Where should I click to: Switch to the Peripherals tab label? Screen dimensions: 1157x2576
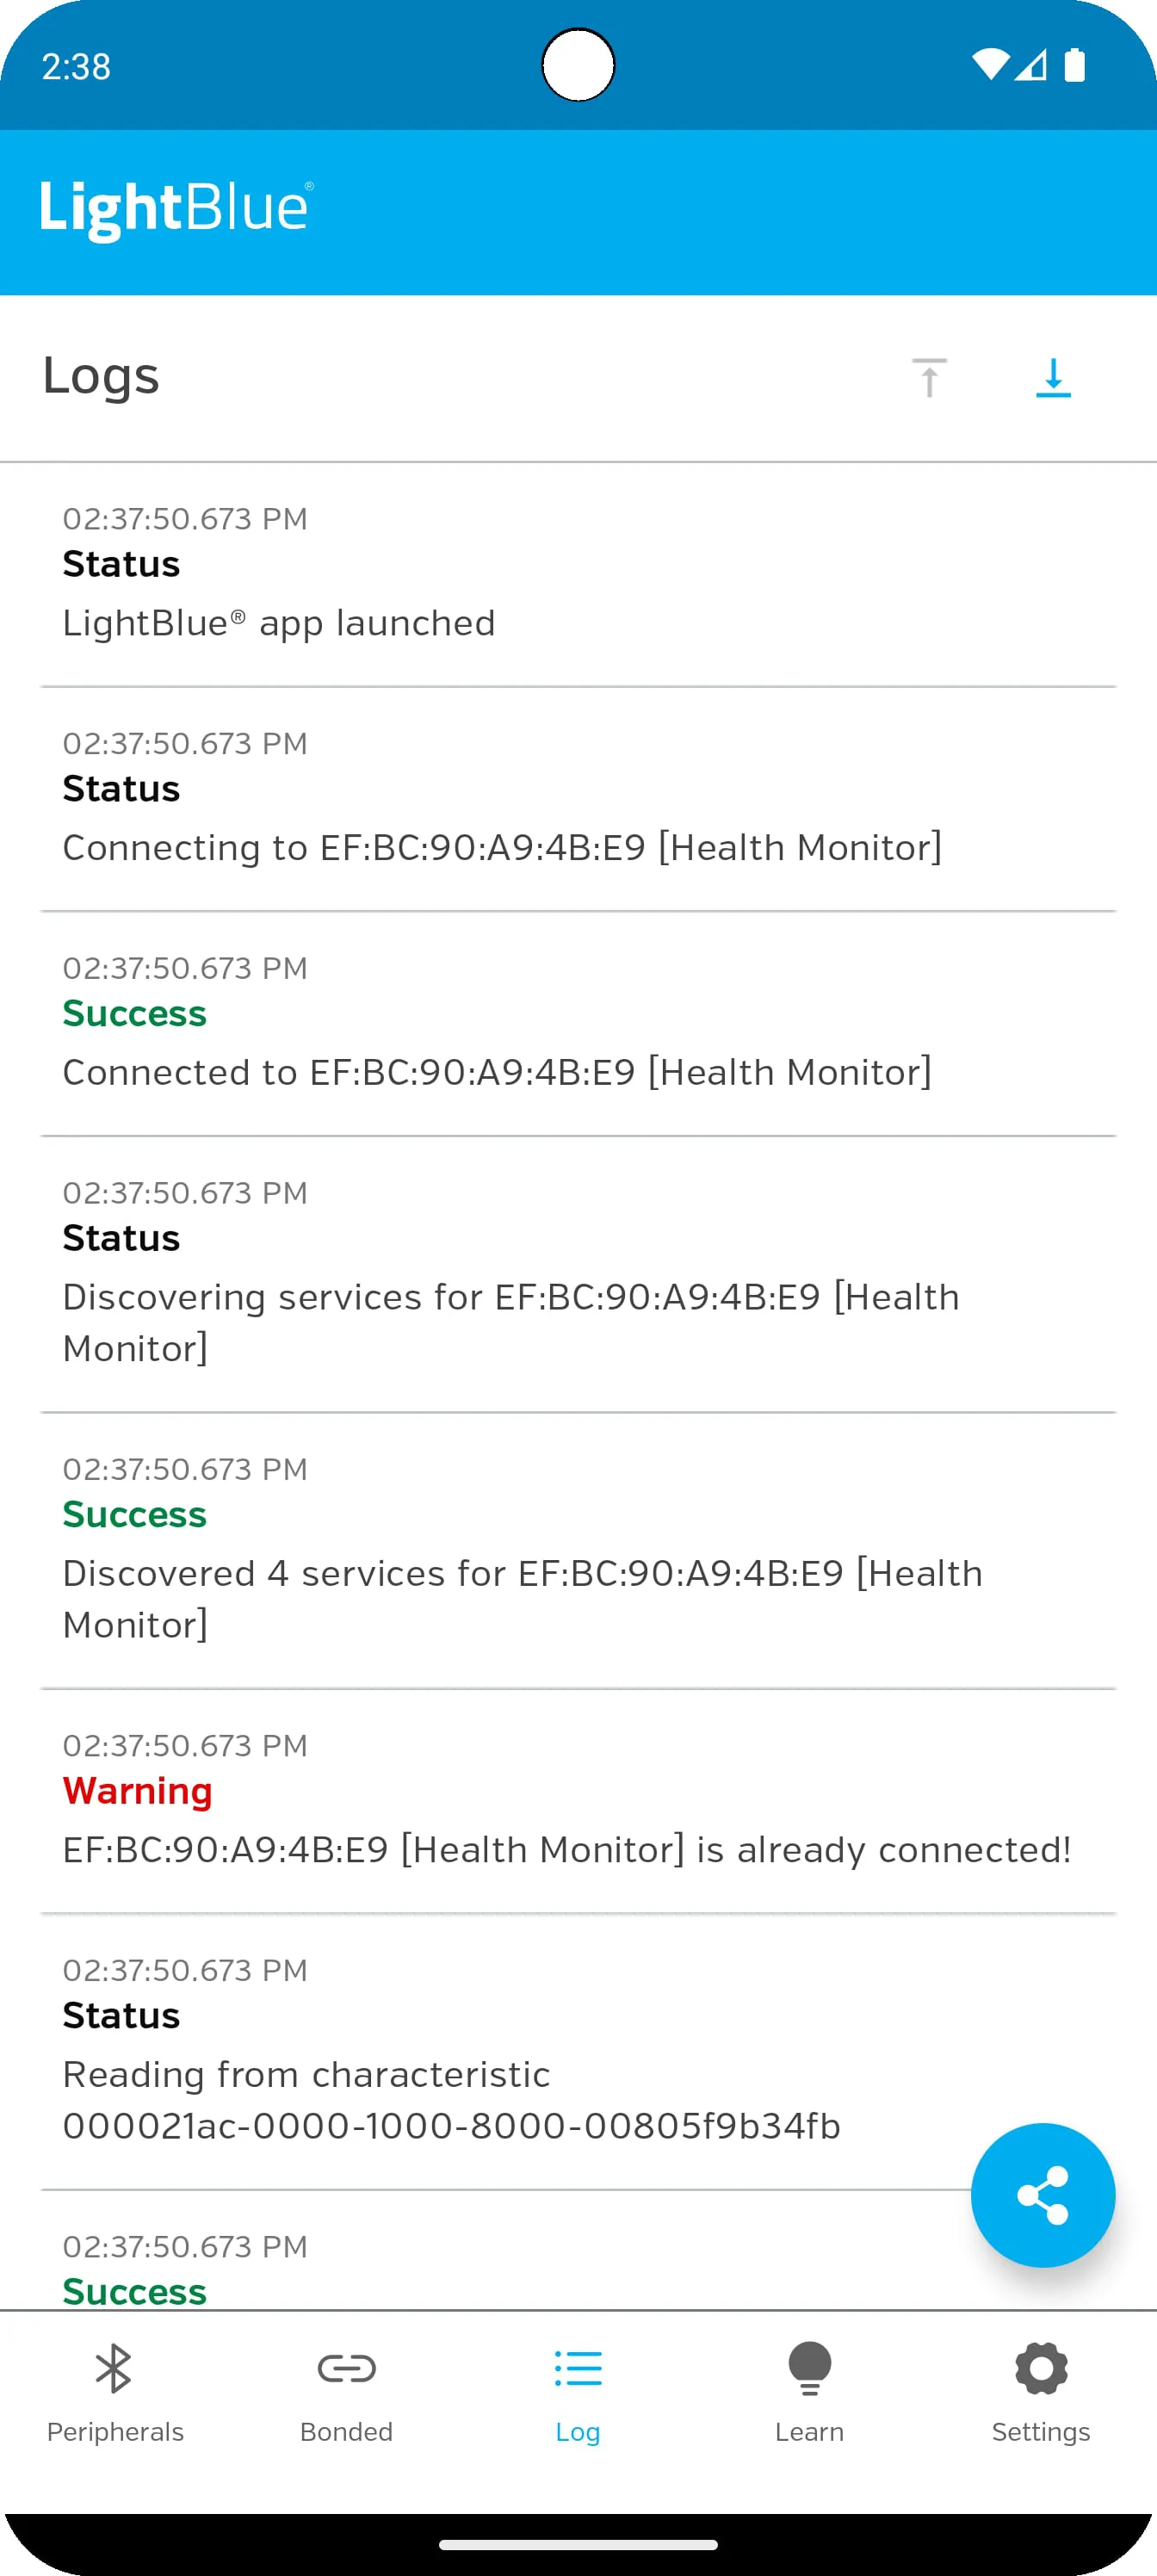pyautogui.click(x=115, y=2432)
